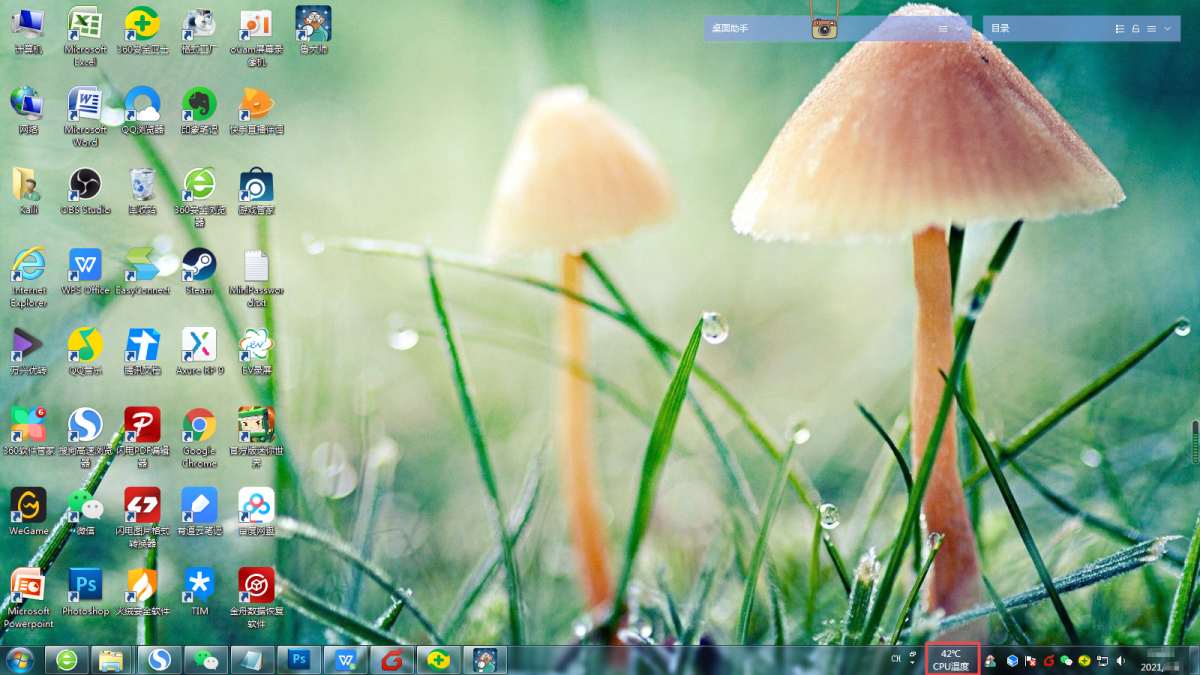Launch QQ浏览器 from the desktop
This screenshot has height=675, width=1200.
point(142,110)
